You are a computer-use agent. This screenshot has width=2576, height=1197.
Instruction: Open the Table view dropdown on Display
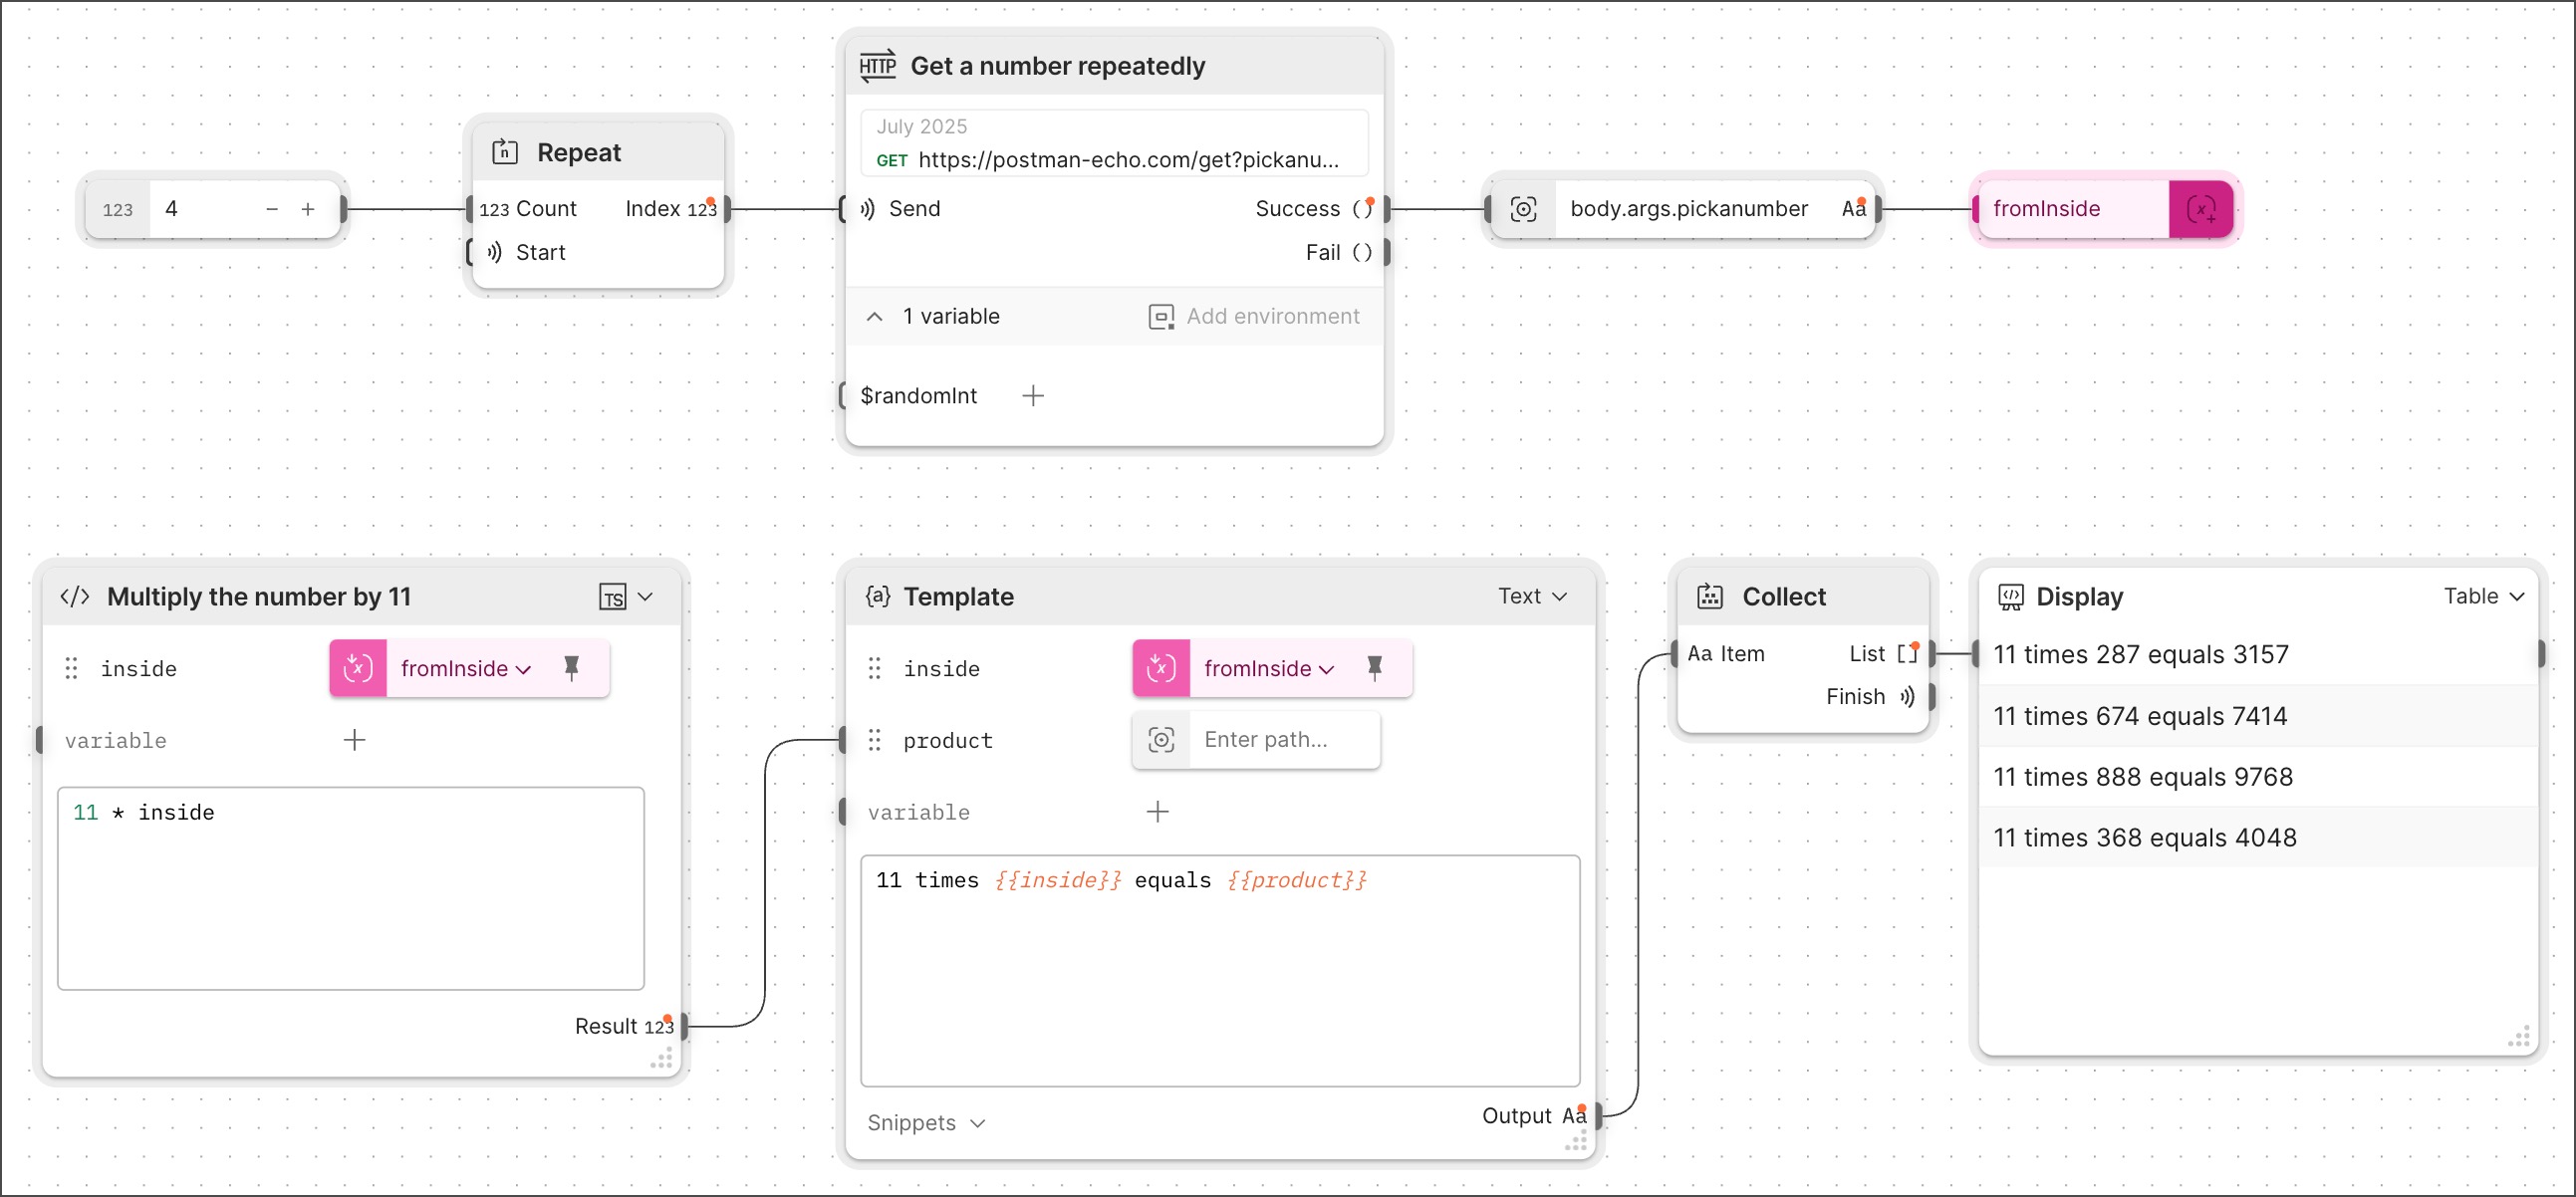(2484, 596)
